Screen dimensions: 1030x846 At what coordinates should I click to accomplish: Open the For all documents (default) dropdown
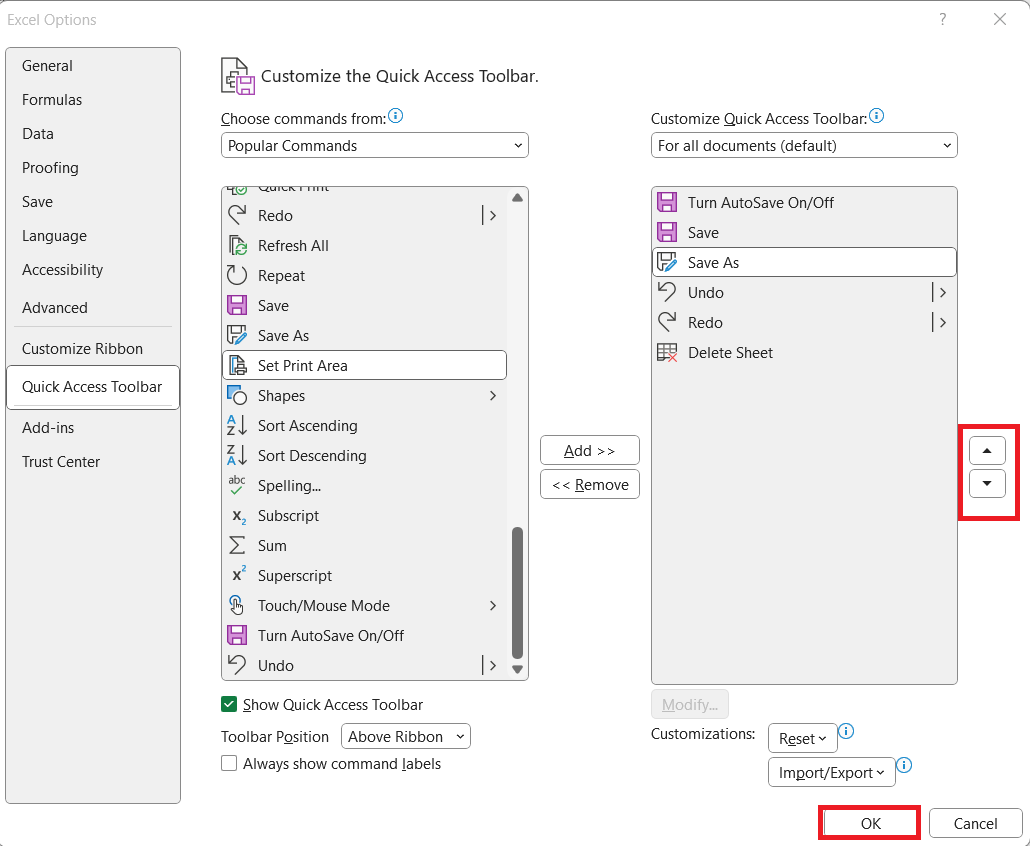tap(804, 145)
